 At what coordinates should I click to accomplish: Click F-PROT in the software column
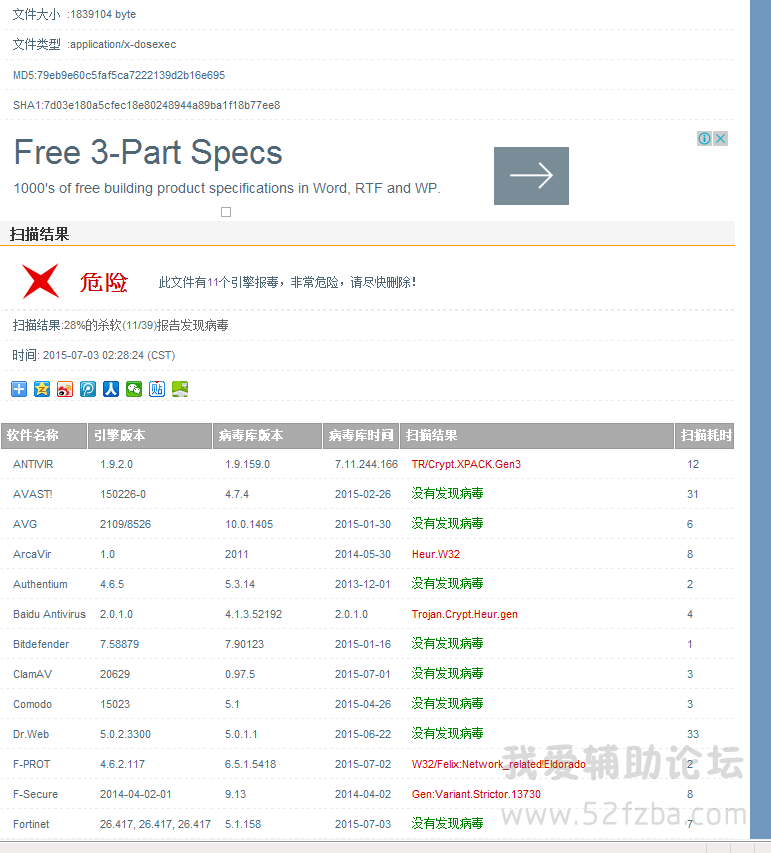[x=32, y=764]
